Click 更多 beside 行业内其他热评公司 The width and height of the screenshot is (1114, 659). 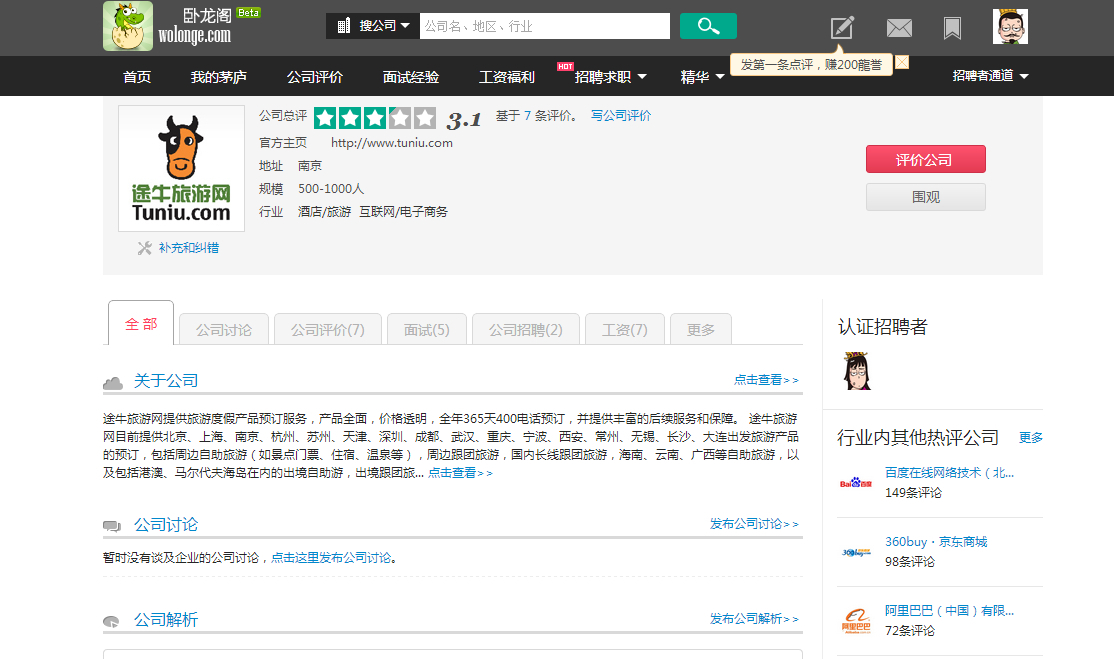(1030, 437)
